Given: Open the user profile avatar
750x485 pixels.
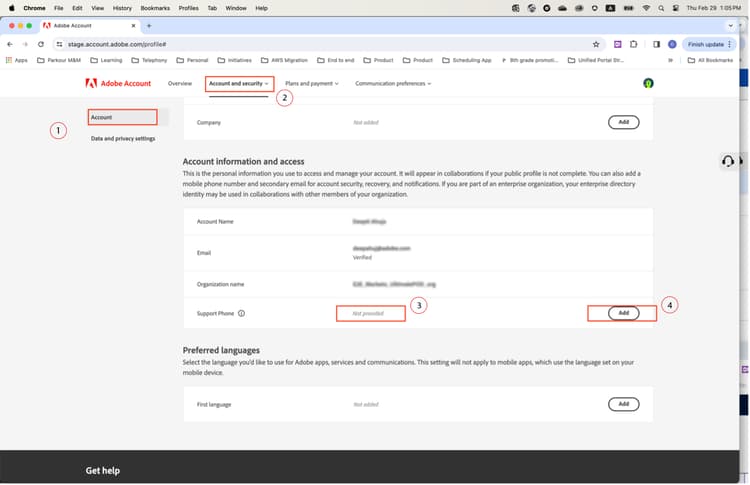Looking at the screenshot, I should (648, 84).
